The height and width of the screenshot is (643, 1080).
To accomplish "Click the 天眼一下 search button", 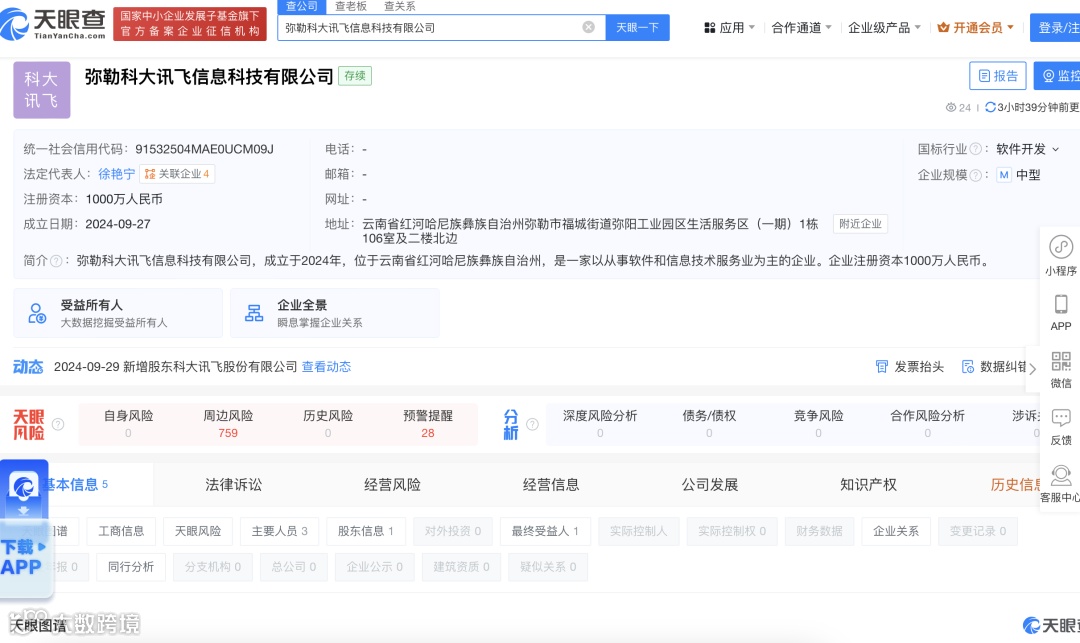I will coord(637,28).
